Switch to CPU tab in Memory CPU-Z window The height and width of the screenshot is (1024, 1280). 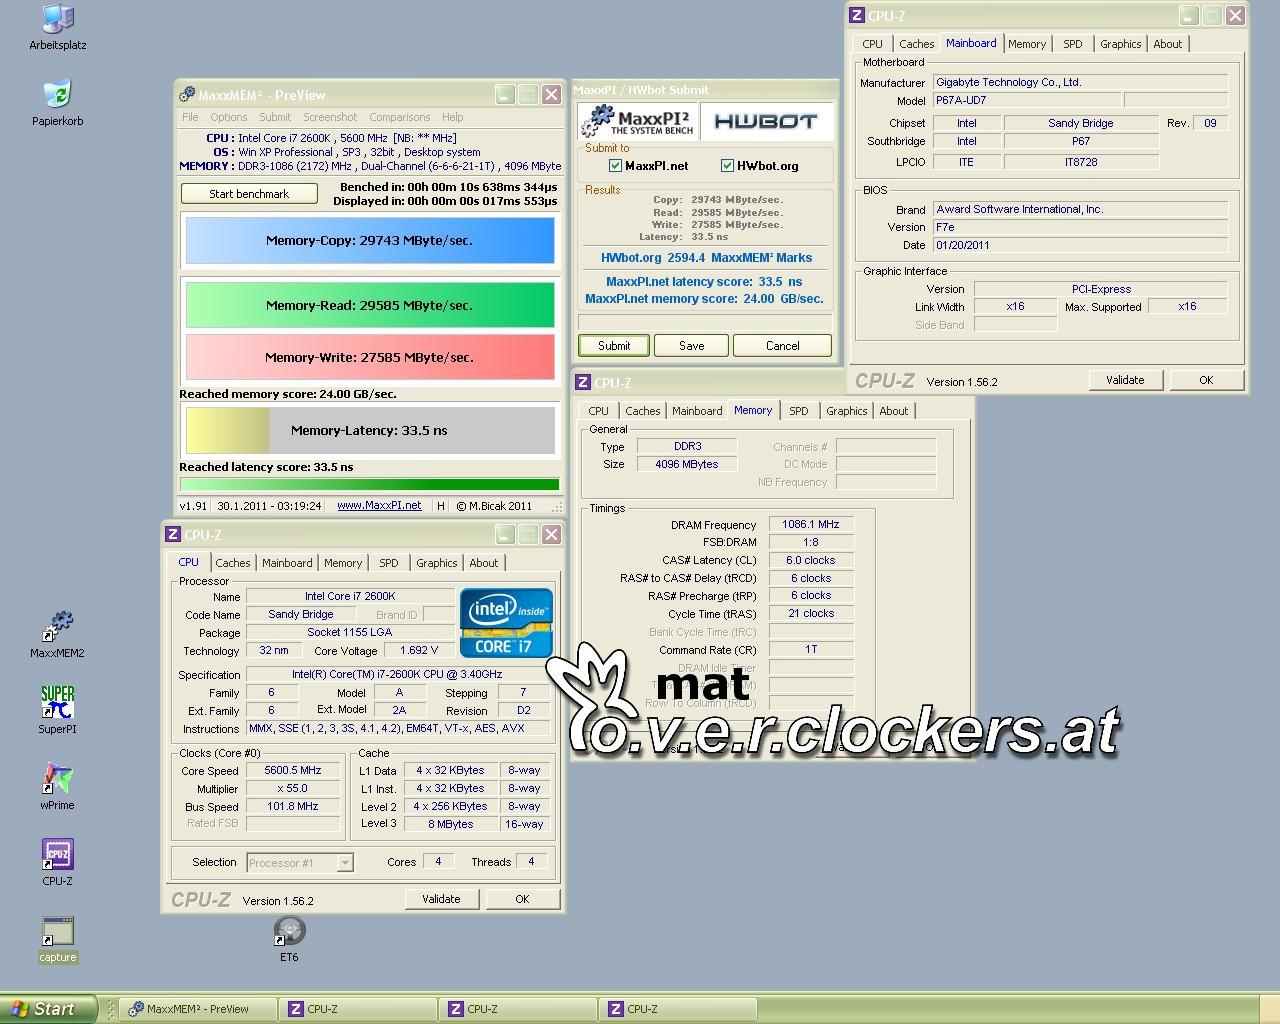coord(598,411)
